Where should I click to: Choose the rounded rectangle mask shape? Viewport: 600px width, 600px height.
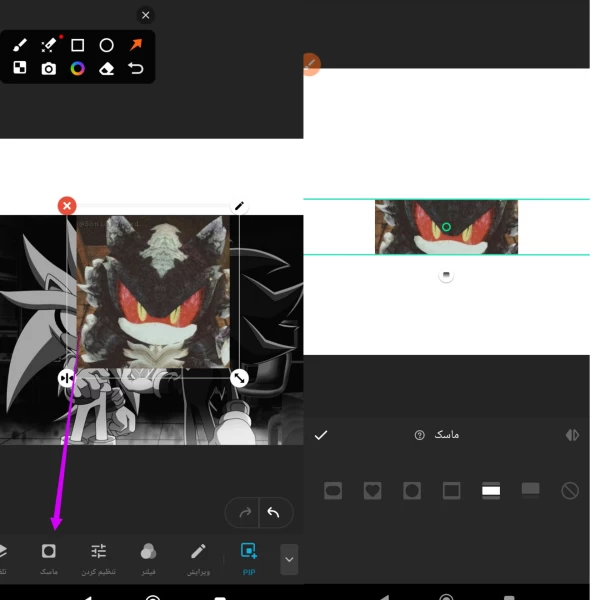coord(333,491)
